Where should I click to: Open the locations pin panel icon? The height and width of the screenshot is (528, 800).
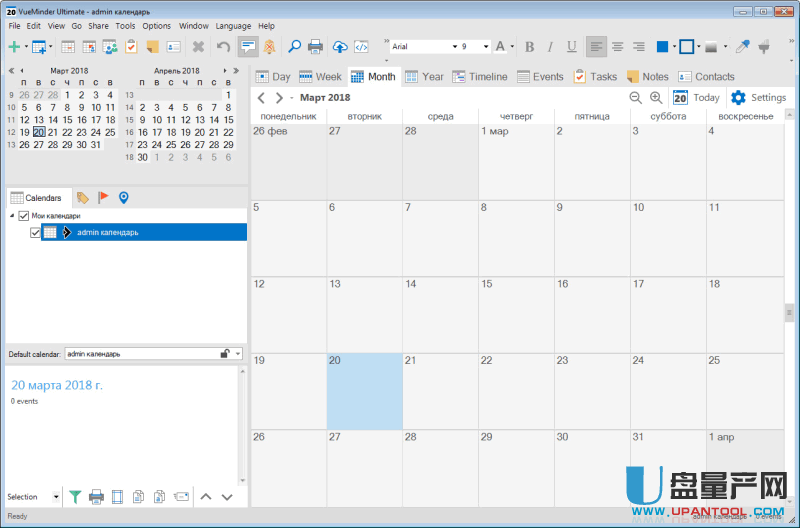124,198
